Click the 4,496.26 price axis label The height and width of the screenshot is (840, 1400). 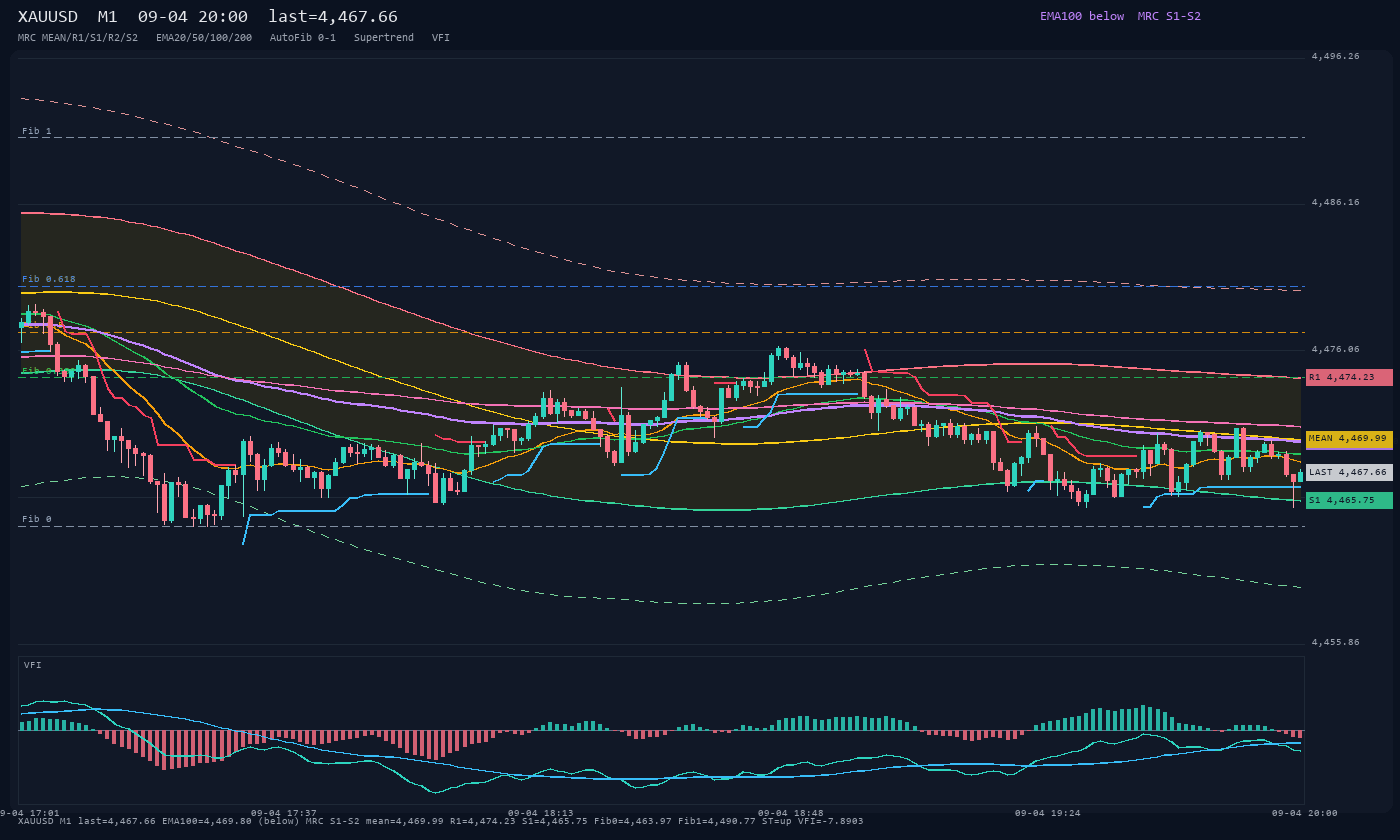coord(1336,56)
